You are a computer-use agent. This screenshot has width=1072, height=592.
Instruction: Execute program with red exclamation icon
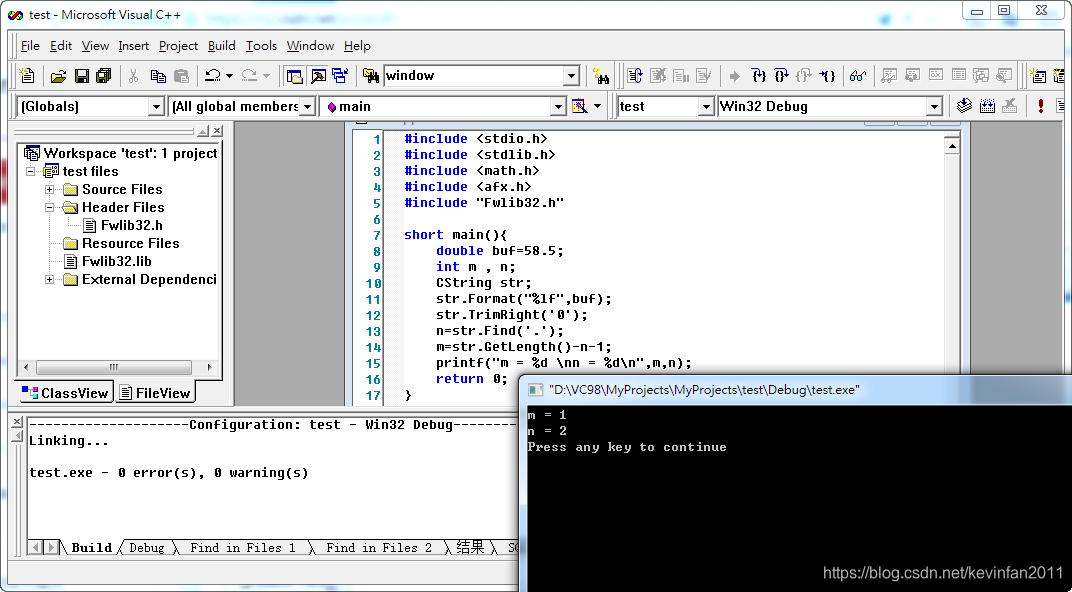click(x=1041, y=106)
